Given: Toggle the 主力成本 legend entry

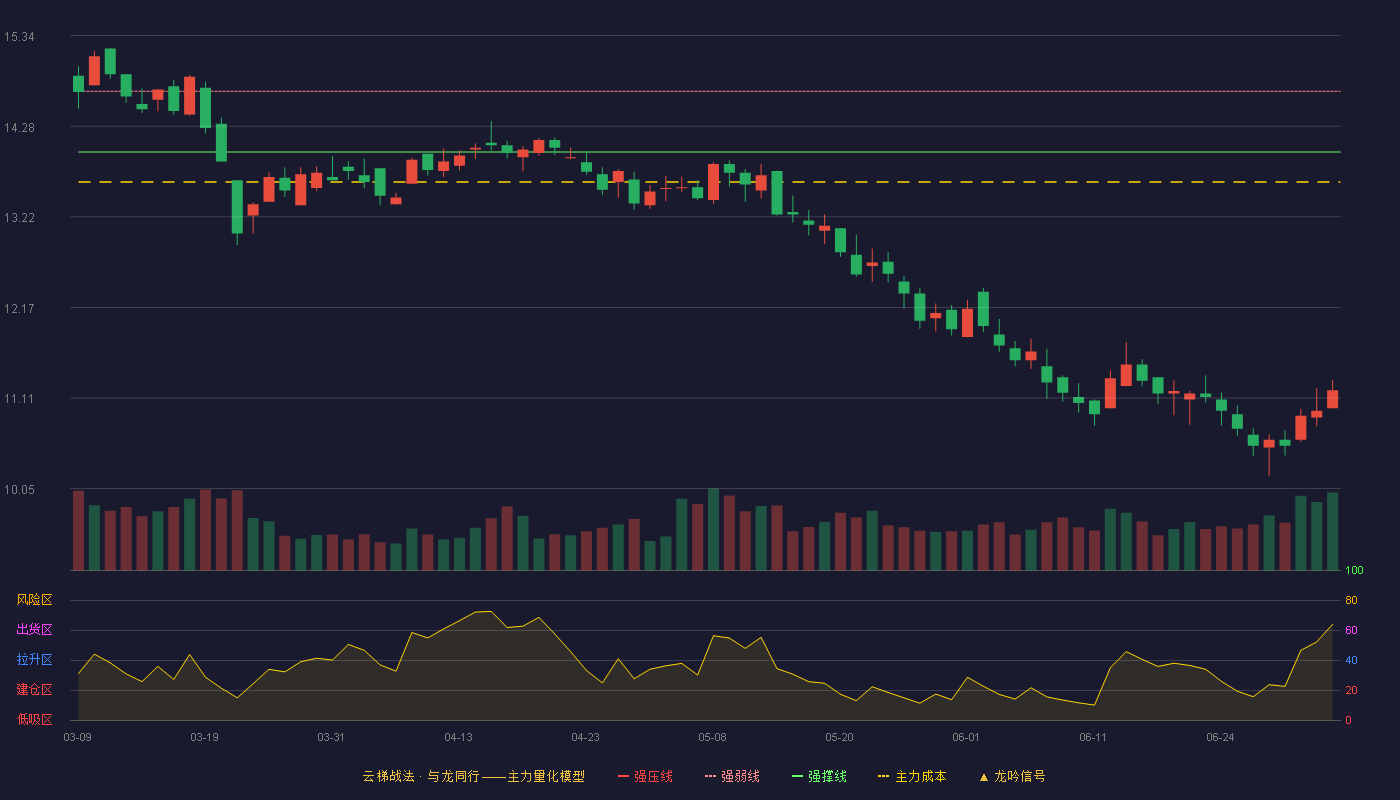Looking at the screenshot, I should click(x=912, y=776).
